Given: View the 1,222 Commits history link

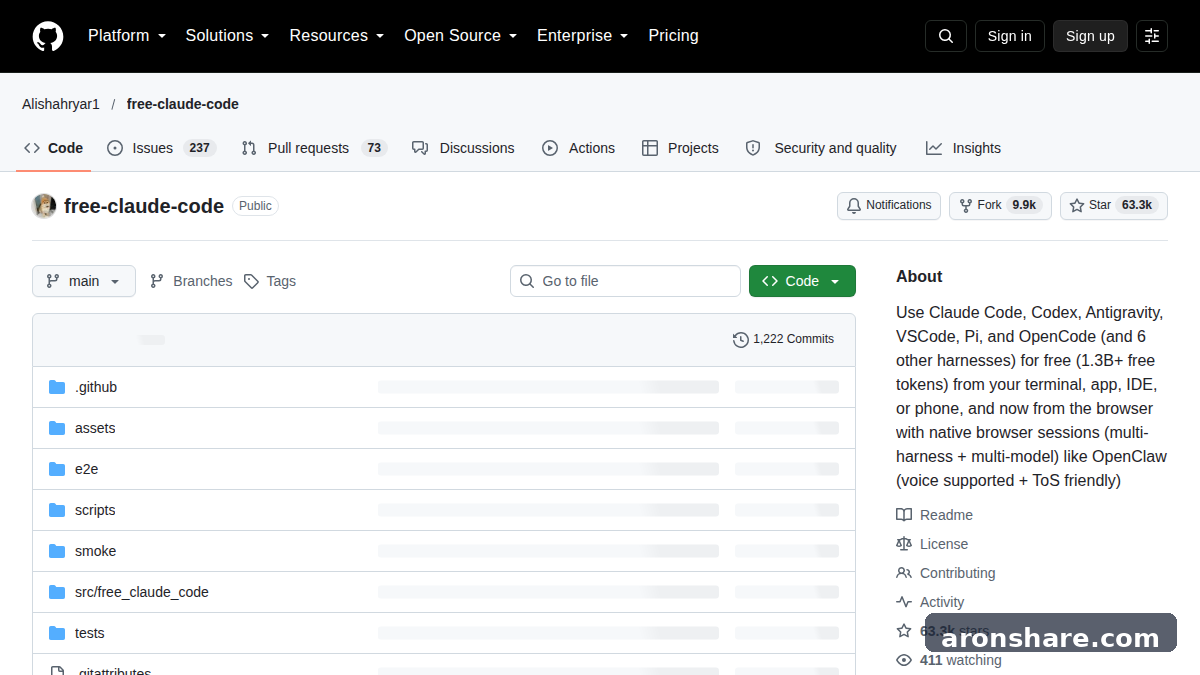Looking at the screenshot, I should coord(784,339).
